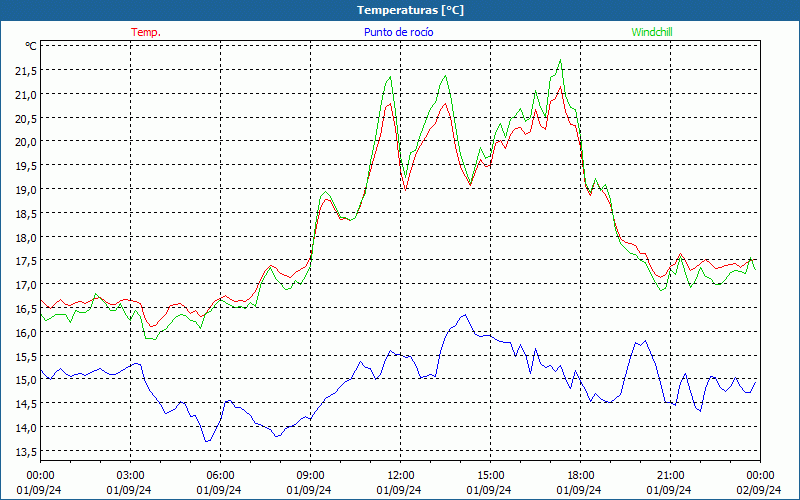This screenshot has width=800, height=500.
Task: Click the '03:00' time label
Action: pos(131,476)
